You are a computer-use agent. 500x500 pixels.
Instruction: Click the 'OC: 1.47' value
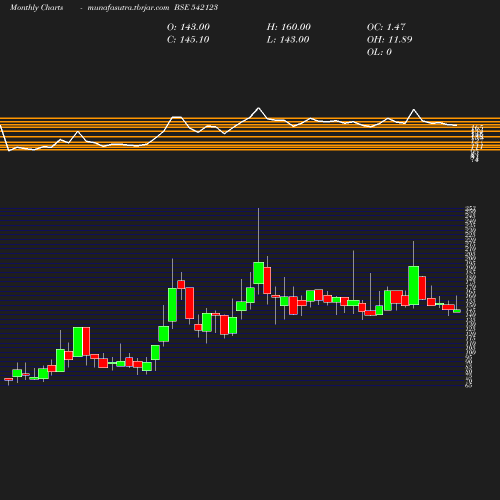386,27
